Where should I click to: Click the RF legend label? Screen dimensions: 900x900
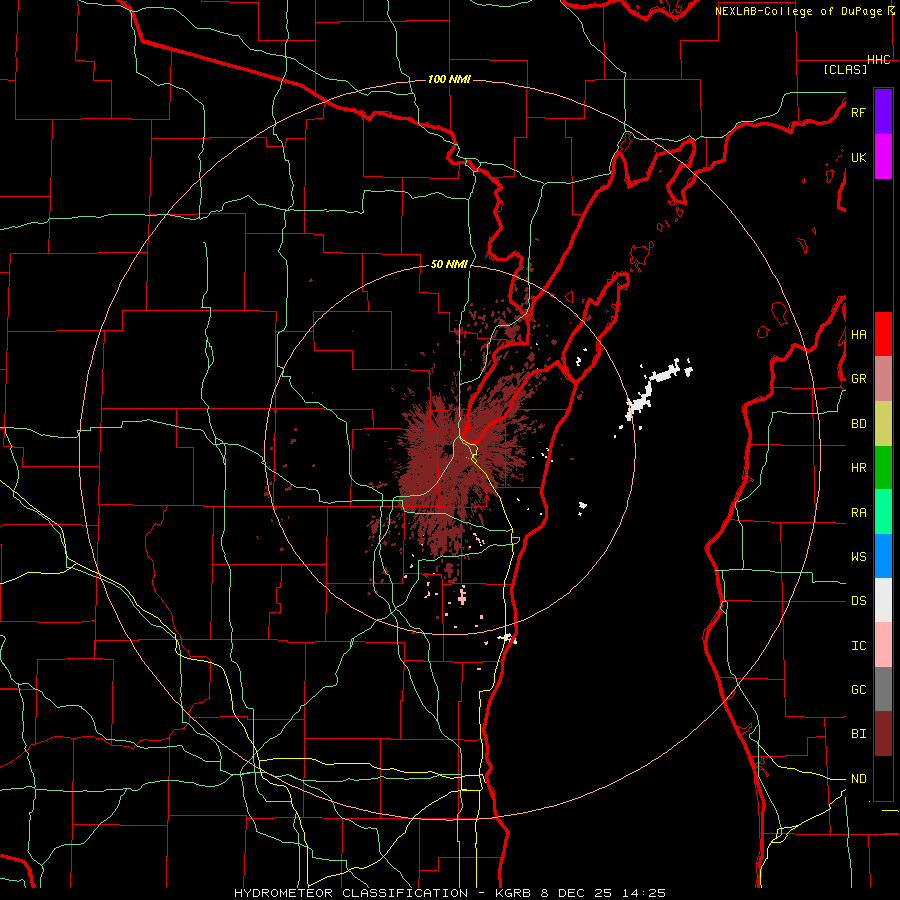[858, 112]
